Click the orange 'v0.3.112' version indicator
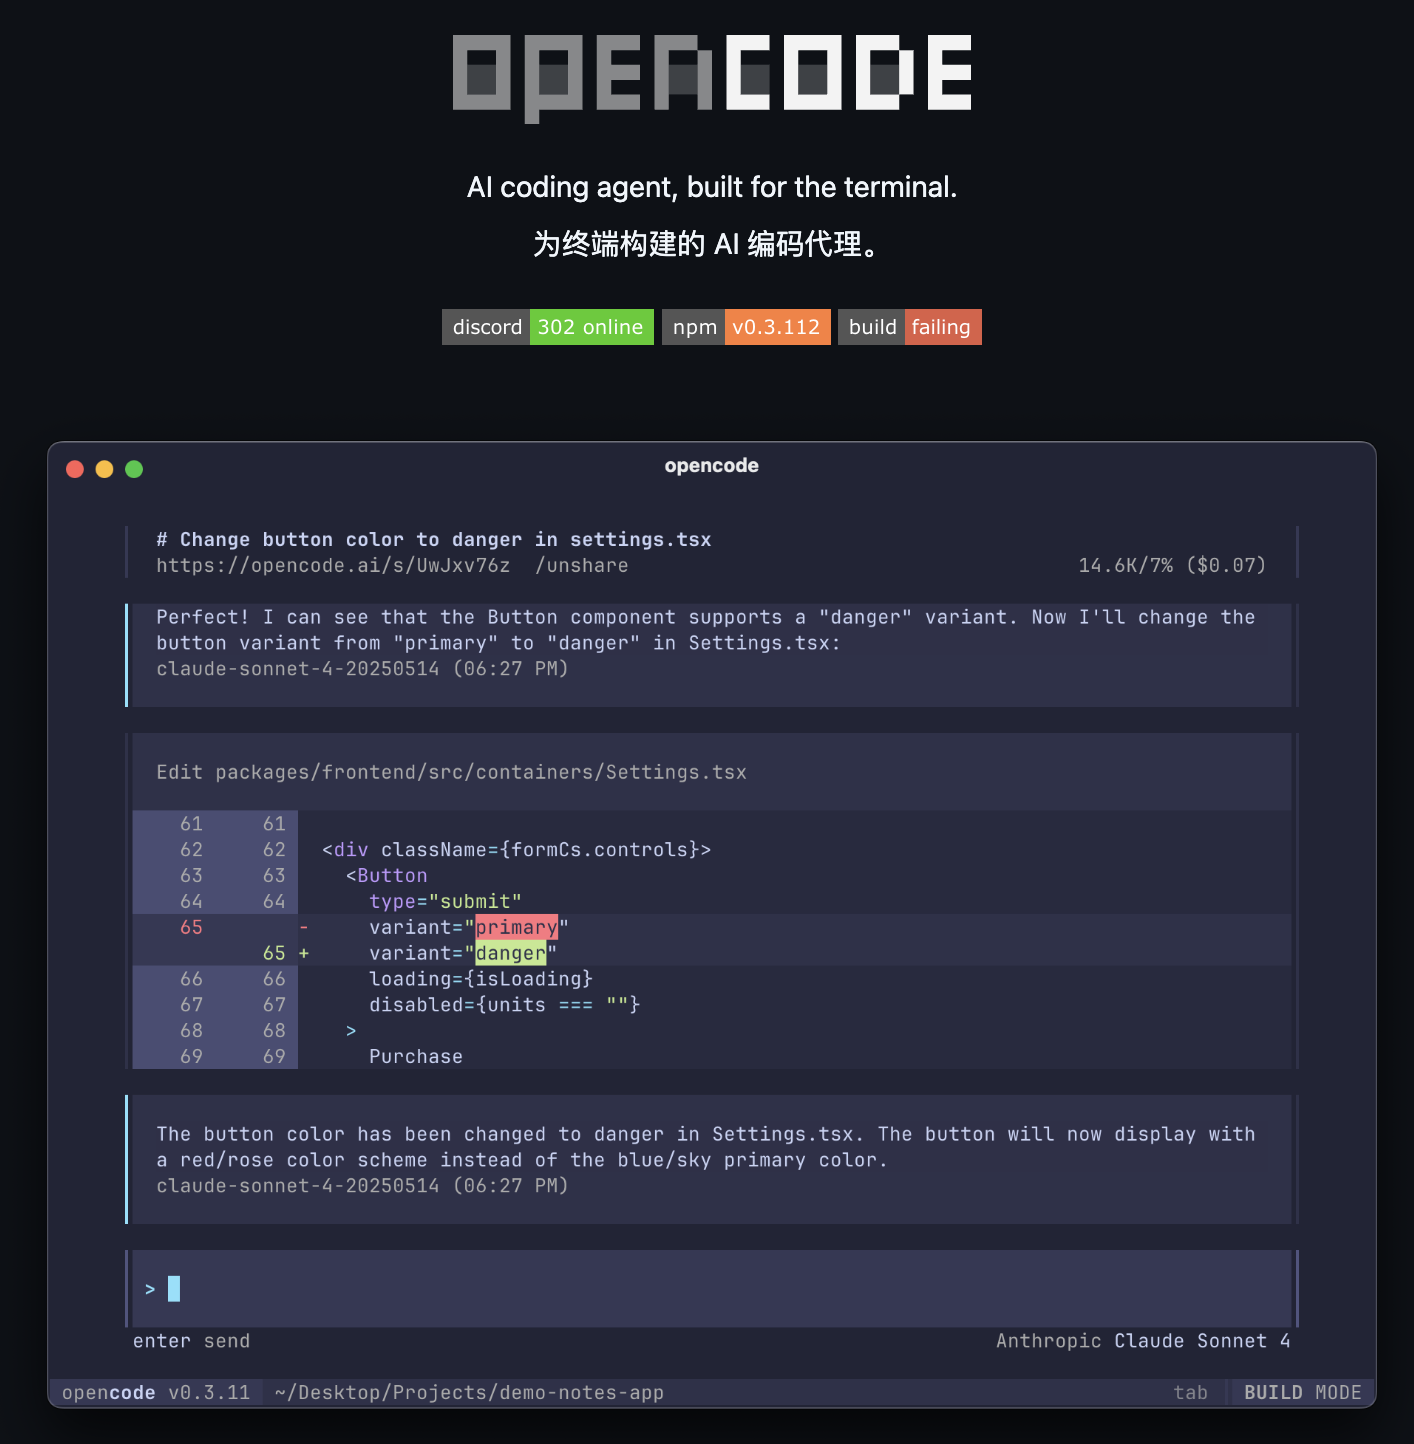The image size is (1414, 1444). coord(778,326)
